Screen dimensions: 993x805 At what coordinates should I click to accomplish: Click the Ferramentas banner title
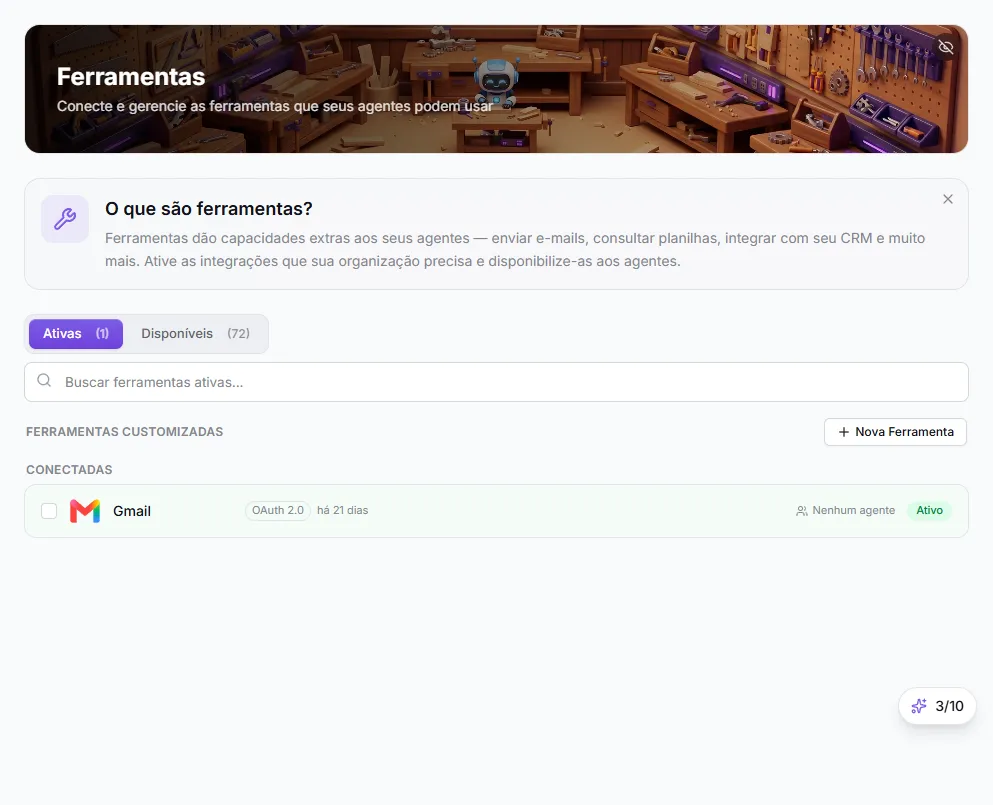click(131, 77)
